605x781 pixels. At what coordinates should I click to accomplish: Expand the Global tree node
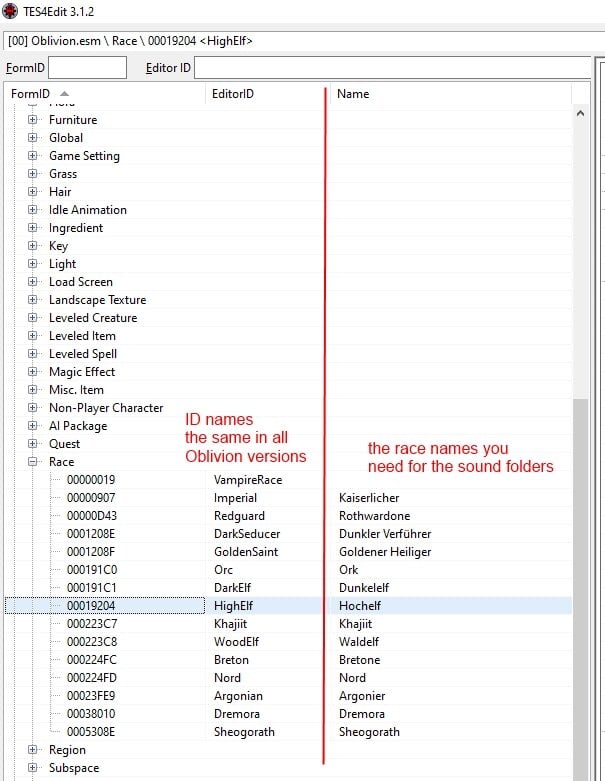[32, 137]
